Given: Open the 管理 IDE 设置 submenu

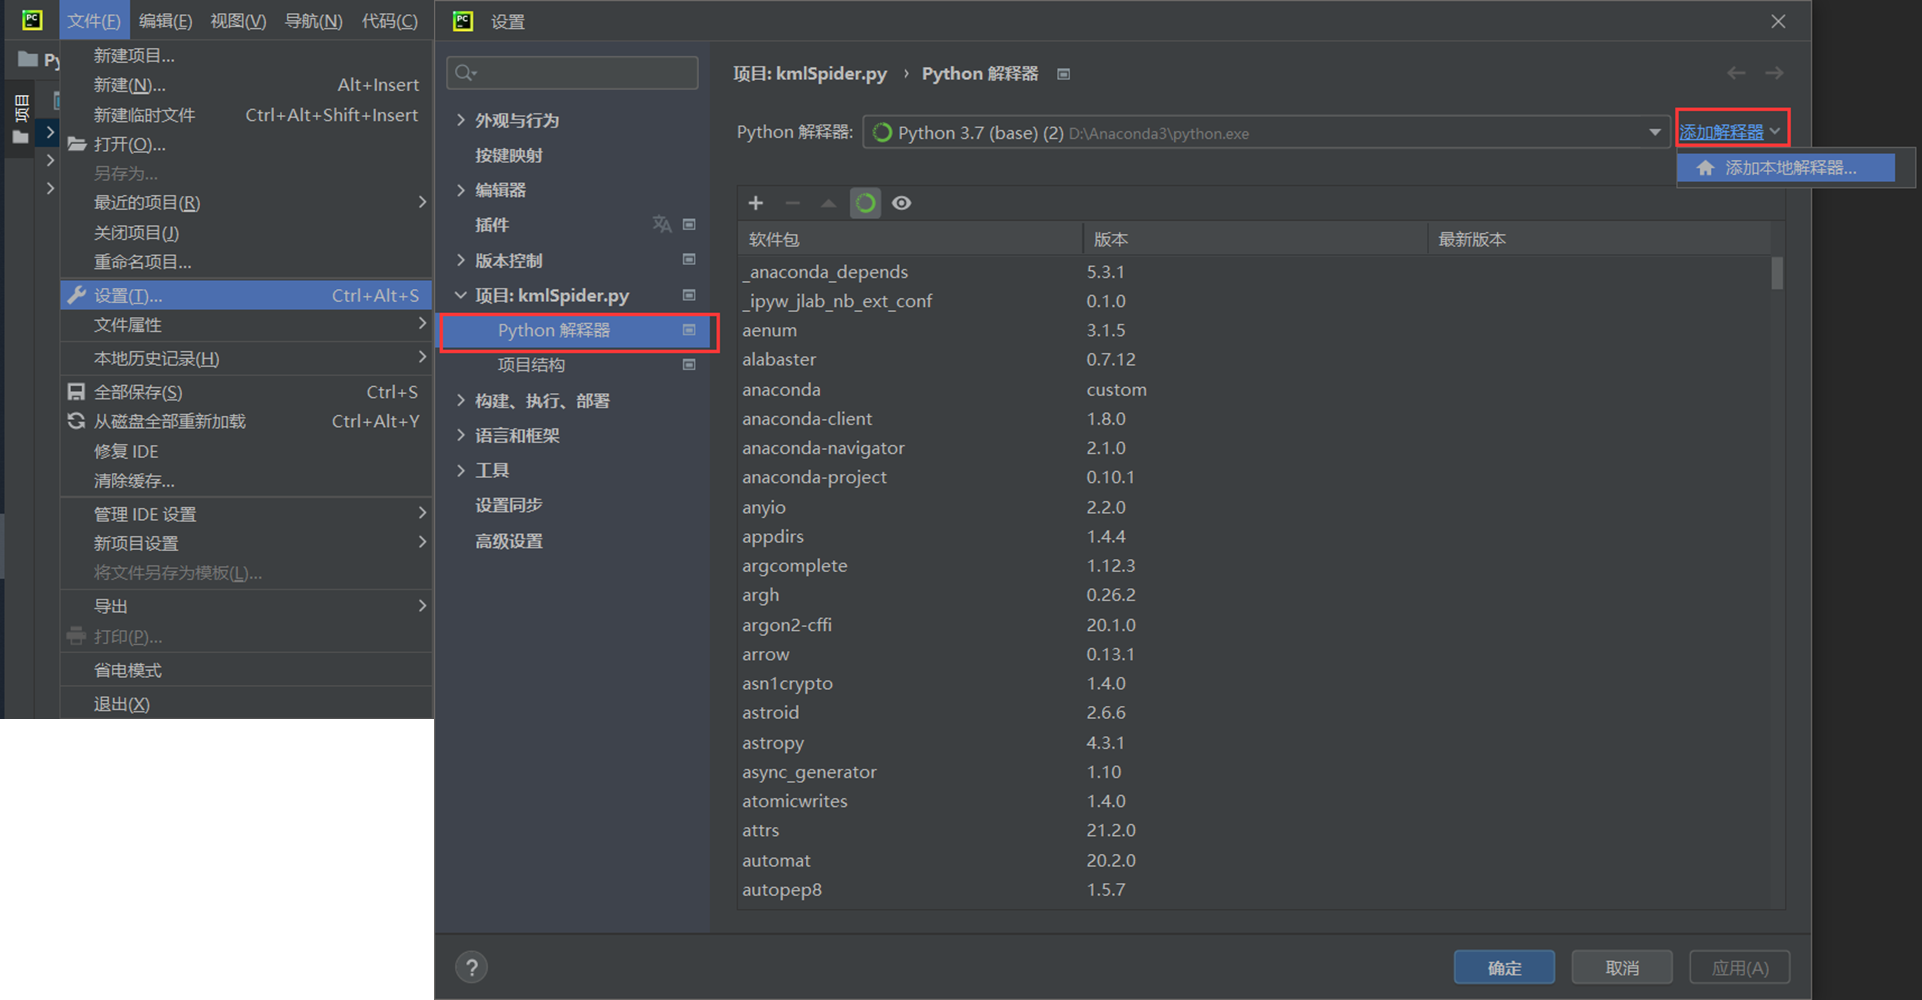Looking at the screenshot, I should pos(246,514).
